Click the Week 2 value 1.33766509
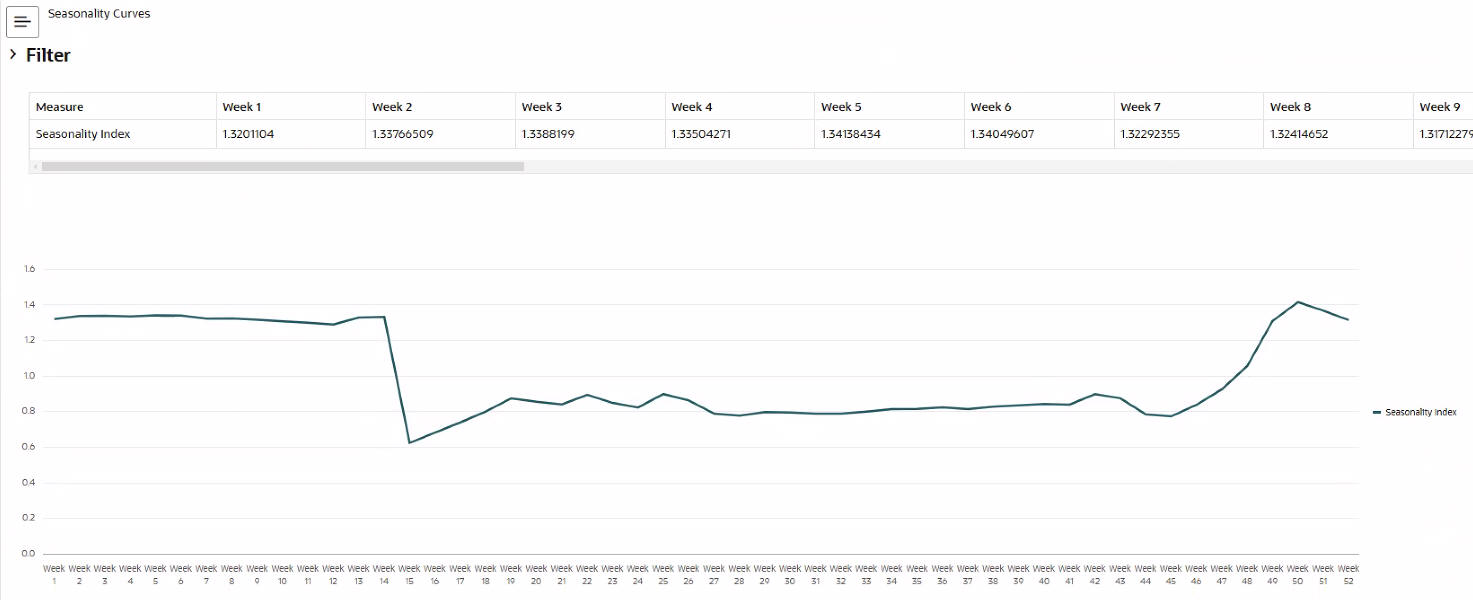 (402, 133)
